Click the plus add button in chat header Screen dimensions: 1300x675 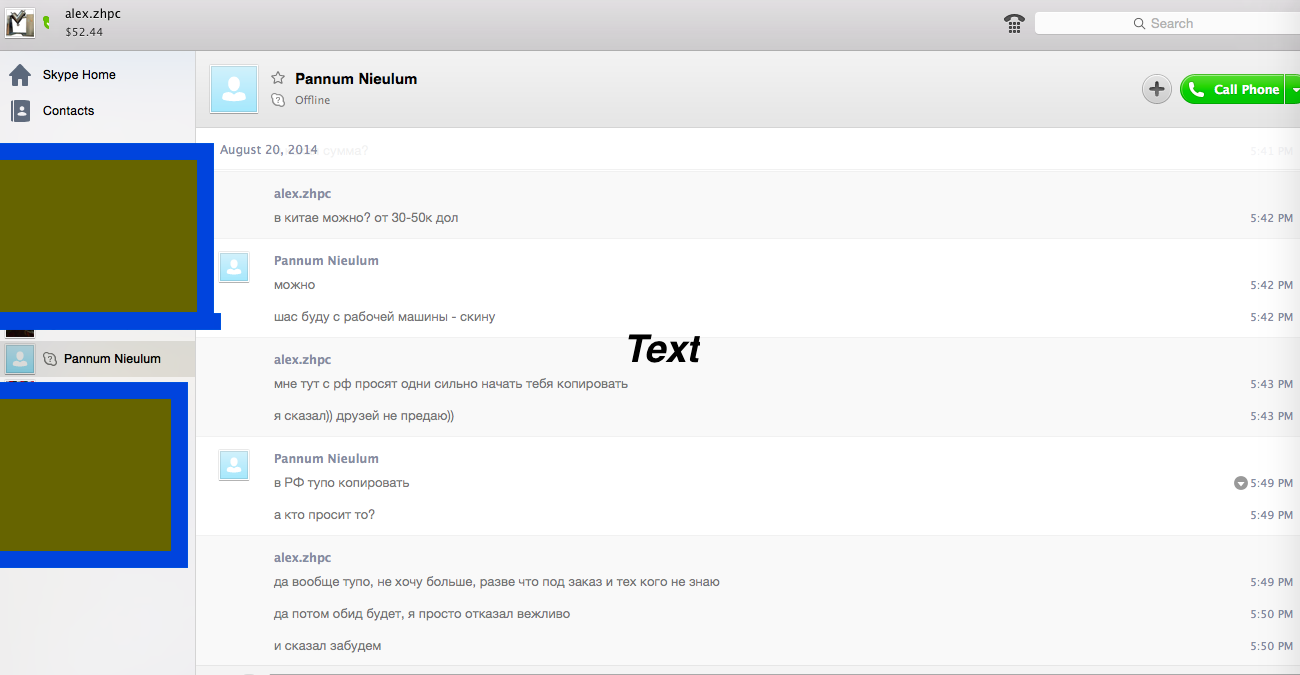coord(1156,89)
